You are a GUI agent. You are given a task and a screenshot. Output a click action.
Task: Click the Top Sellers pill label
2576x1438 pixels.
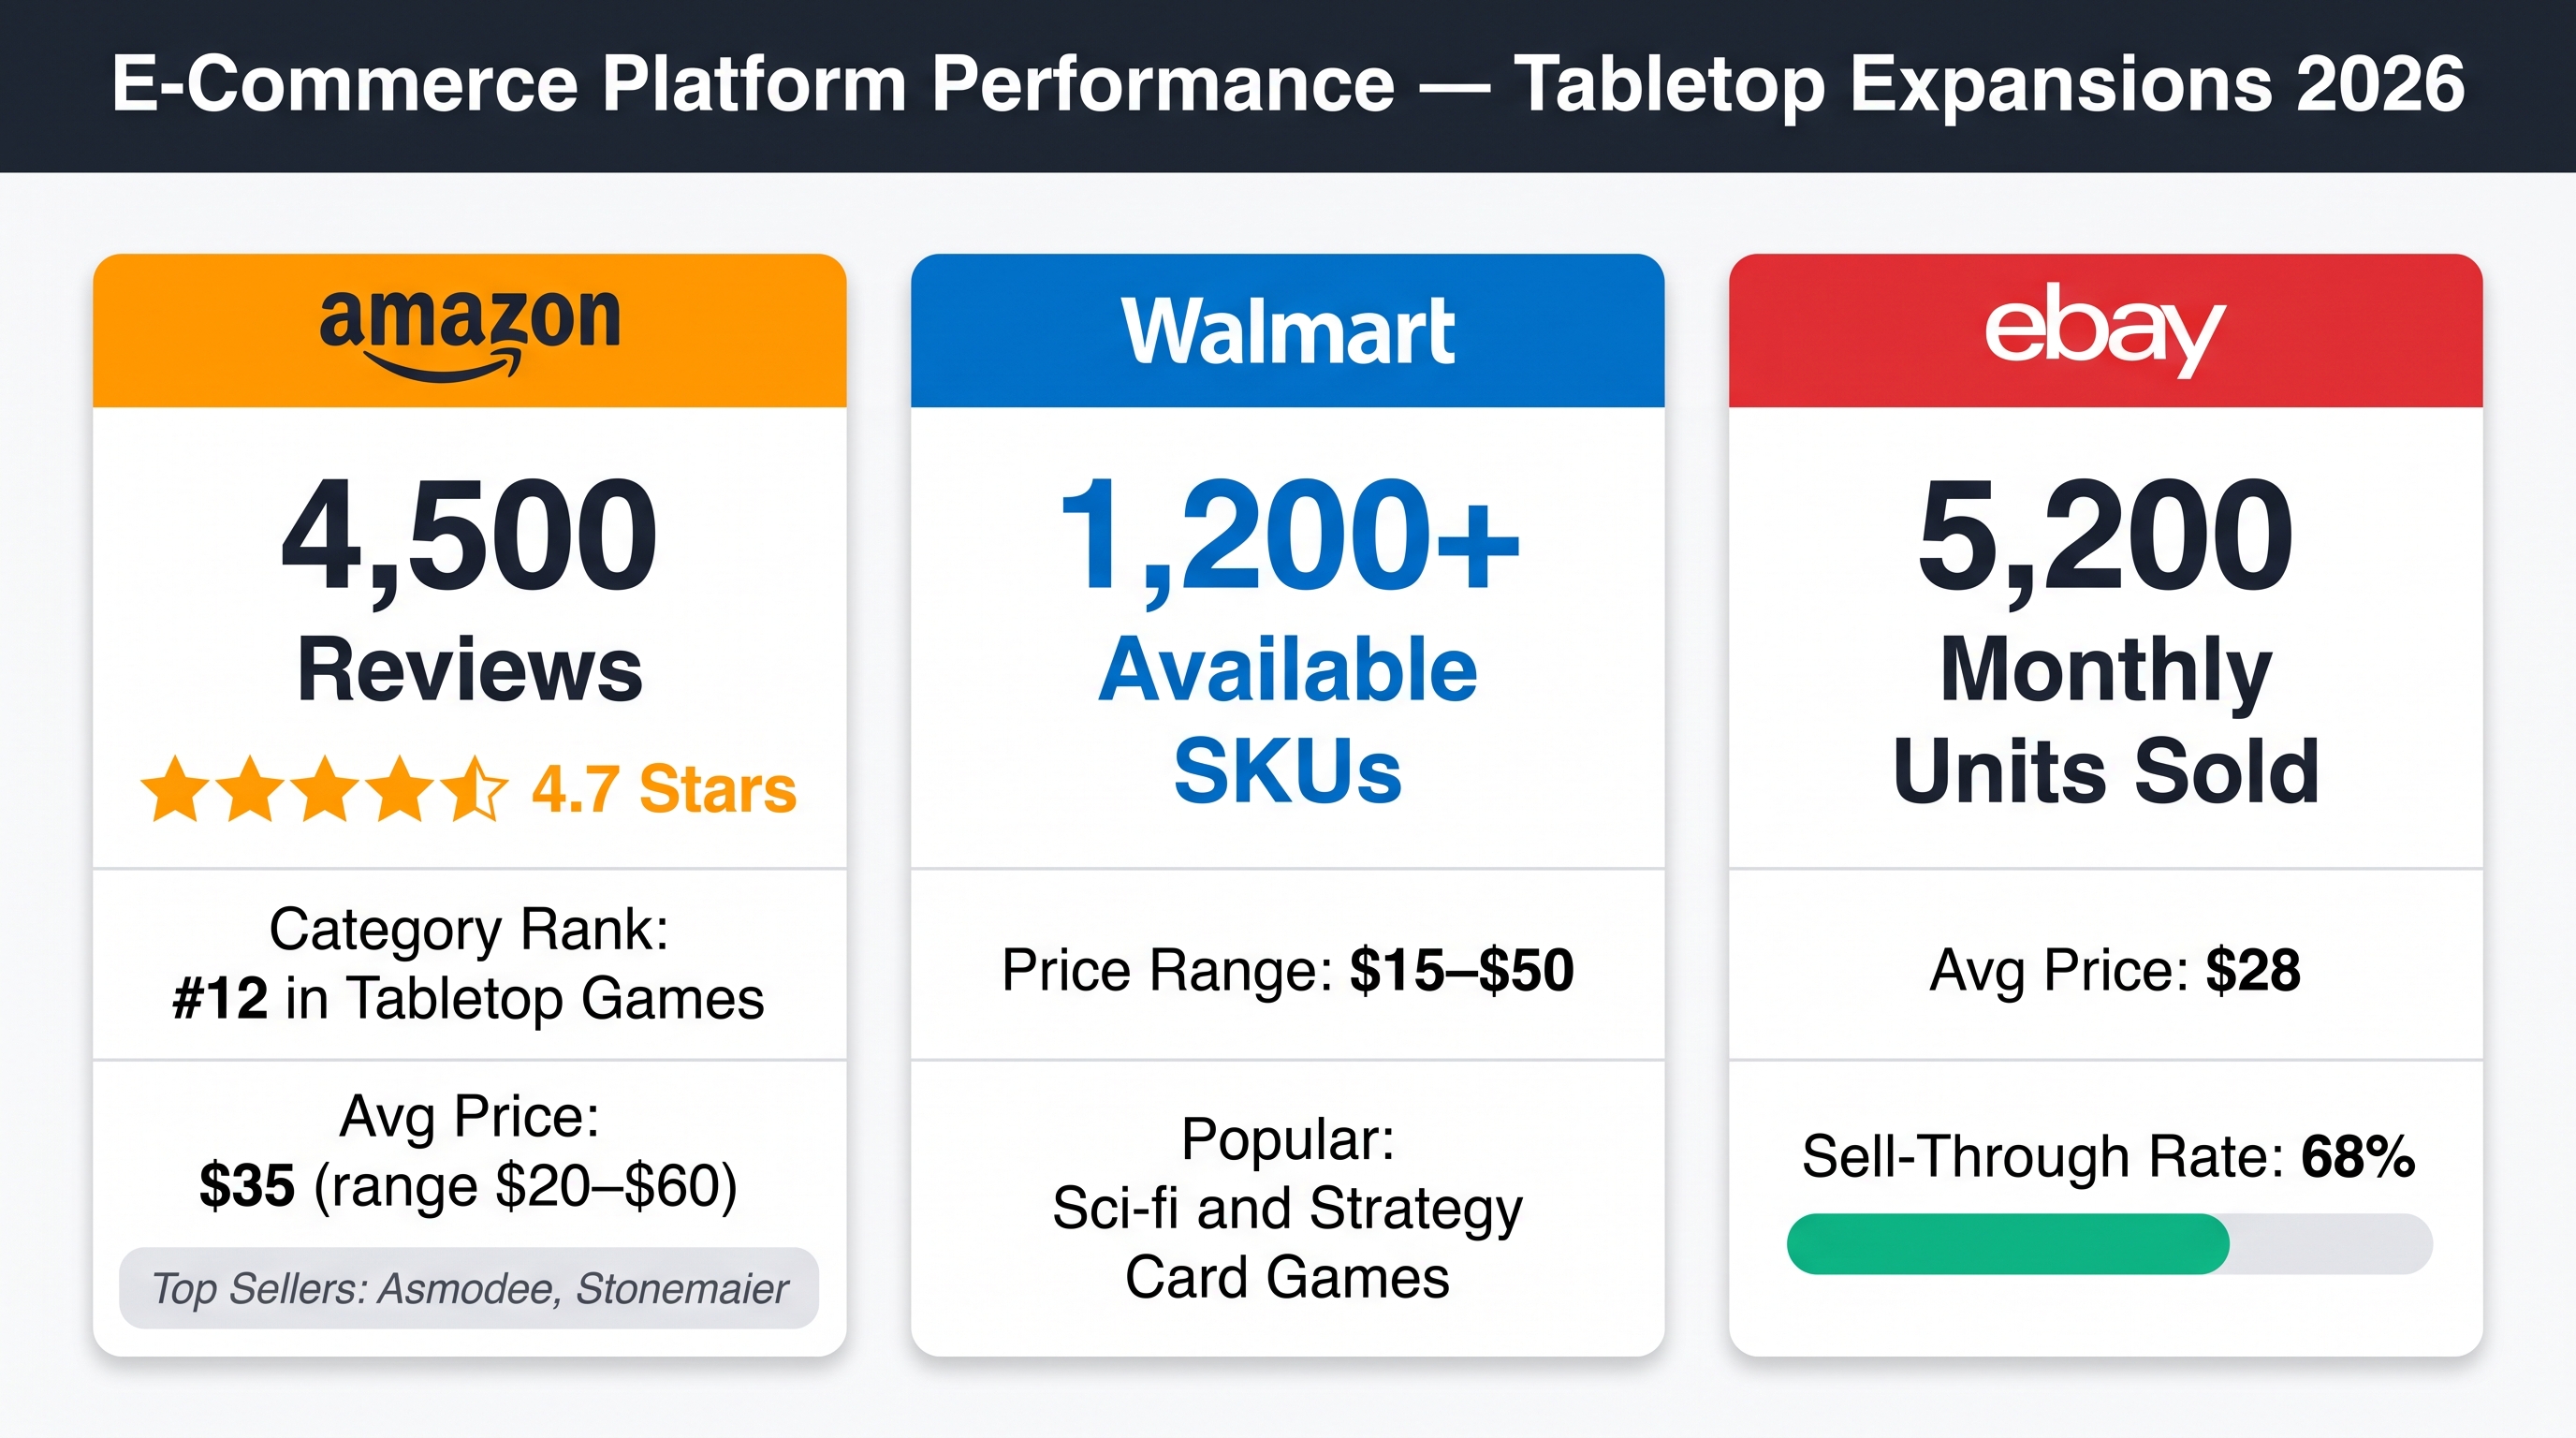pos(469,1288)
